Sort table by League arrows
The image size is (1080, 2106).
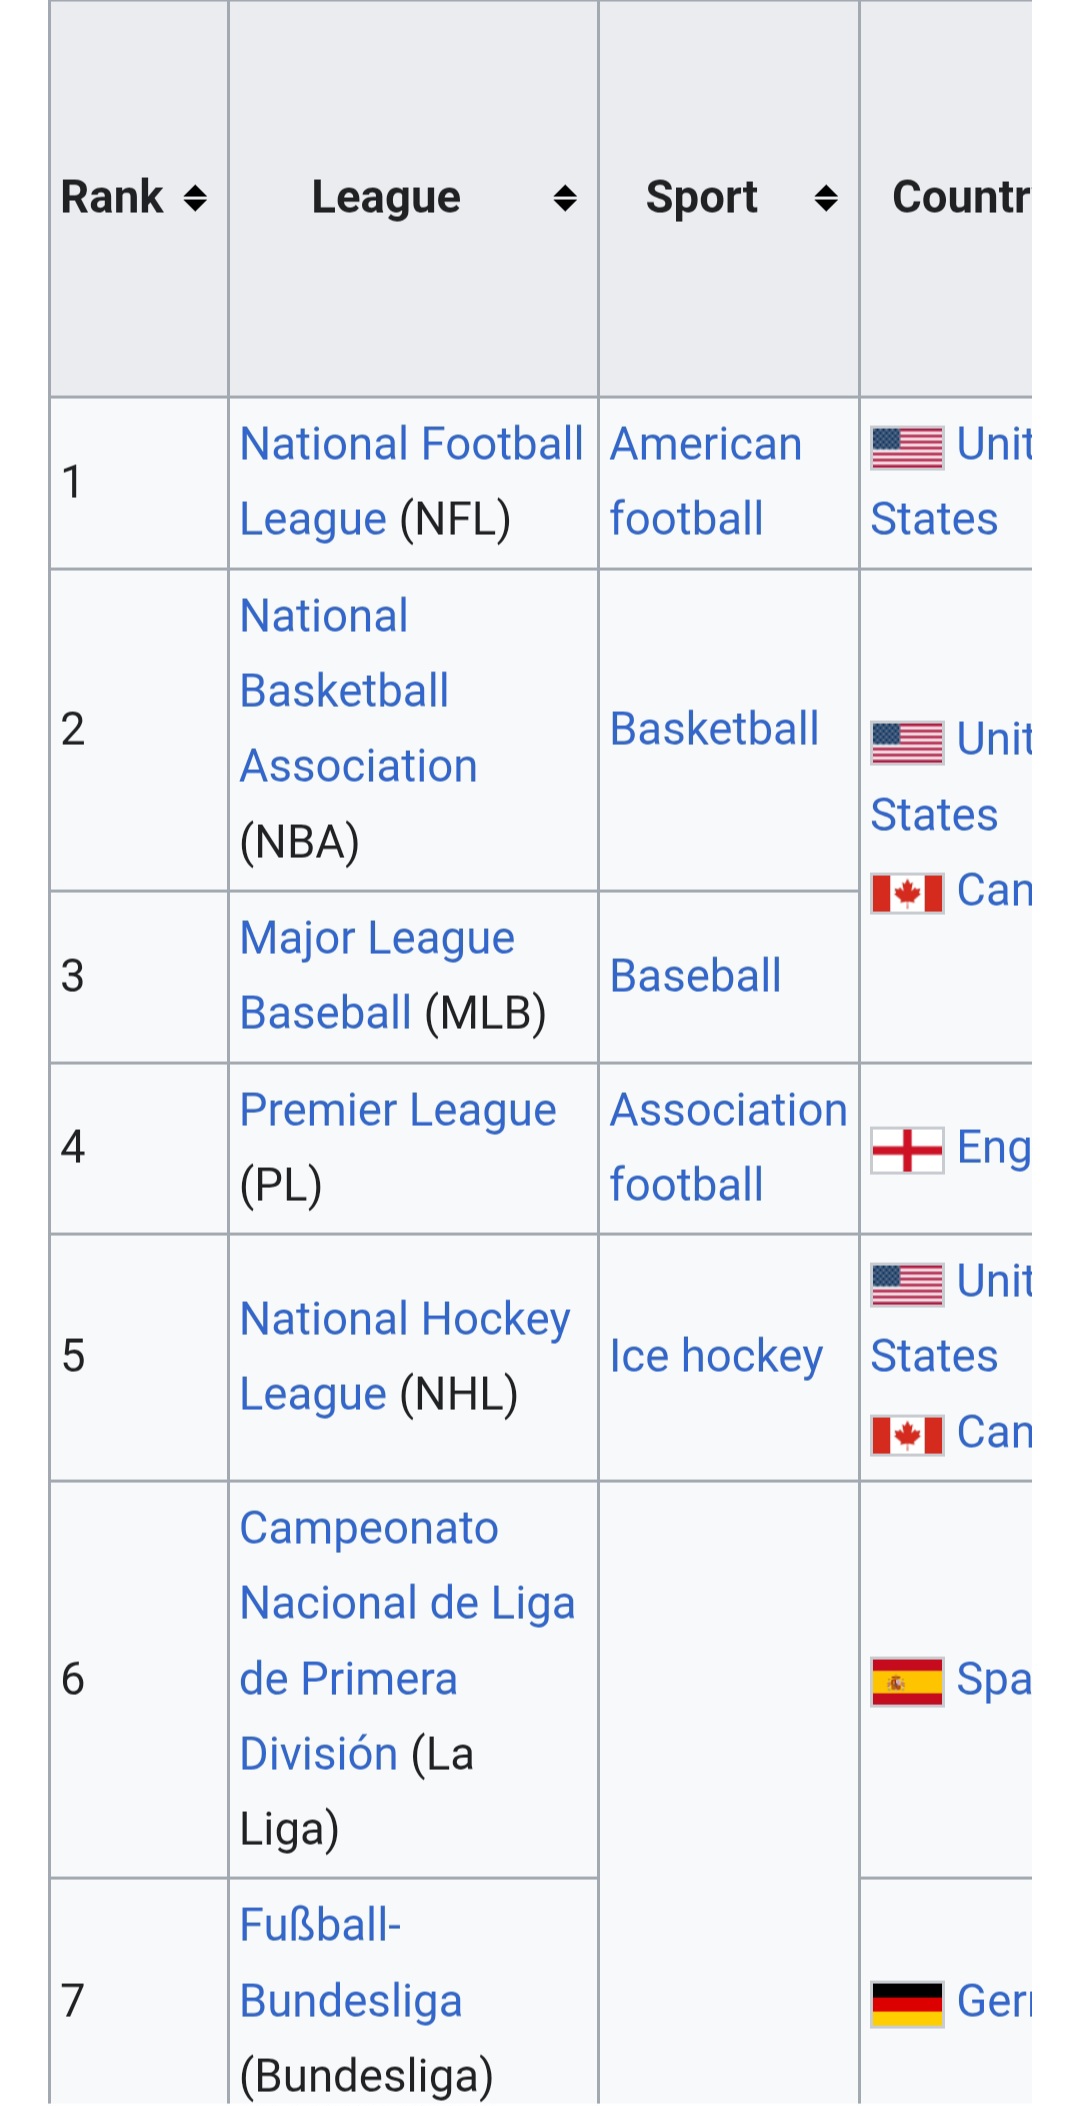(565, 198)
